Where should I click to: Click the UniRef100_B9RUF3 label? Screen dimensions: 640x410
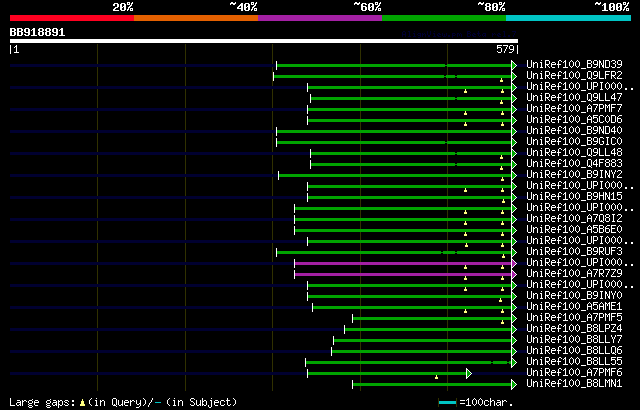pyautogui.click(x=574, y=252)
